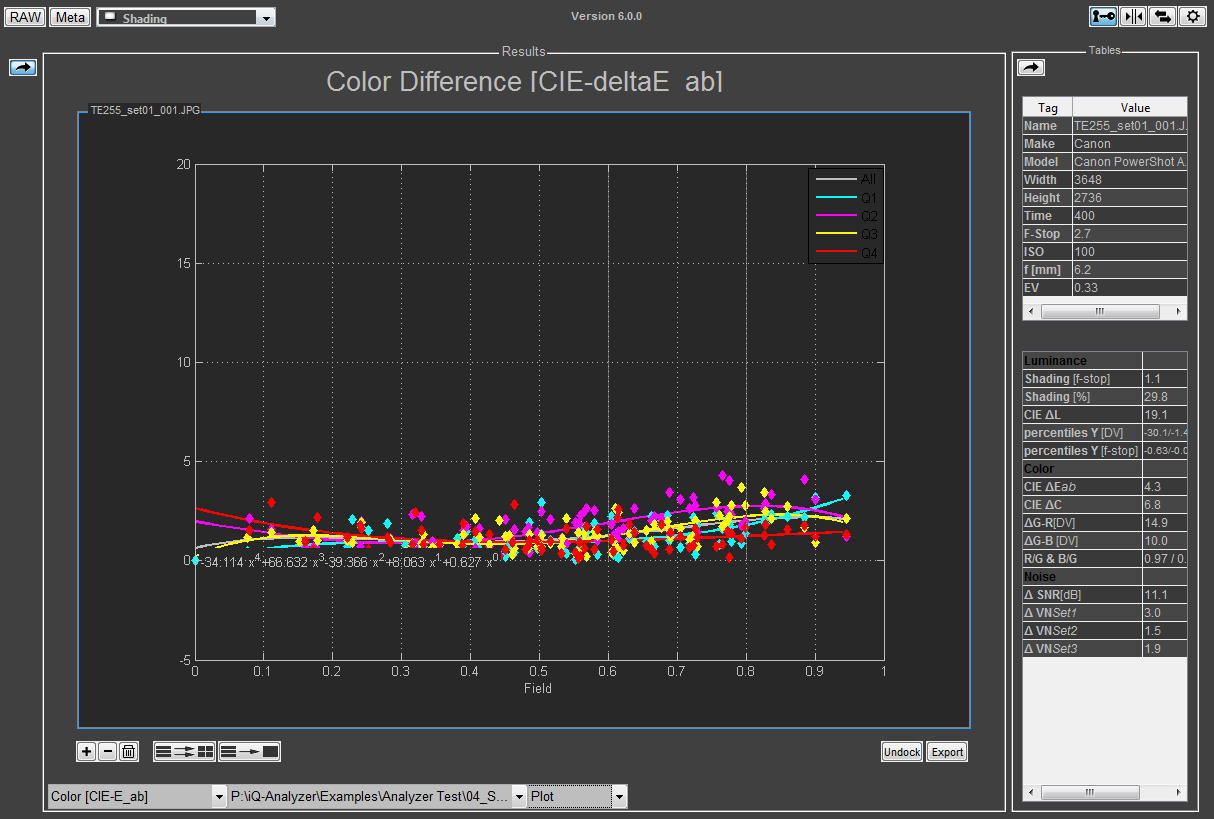Click the Undock button

[x=901, y=752]
